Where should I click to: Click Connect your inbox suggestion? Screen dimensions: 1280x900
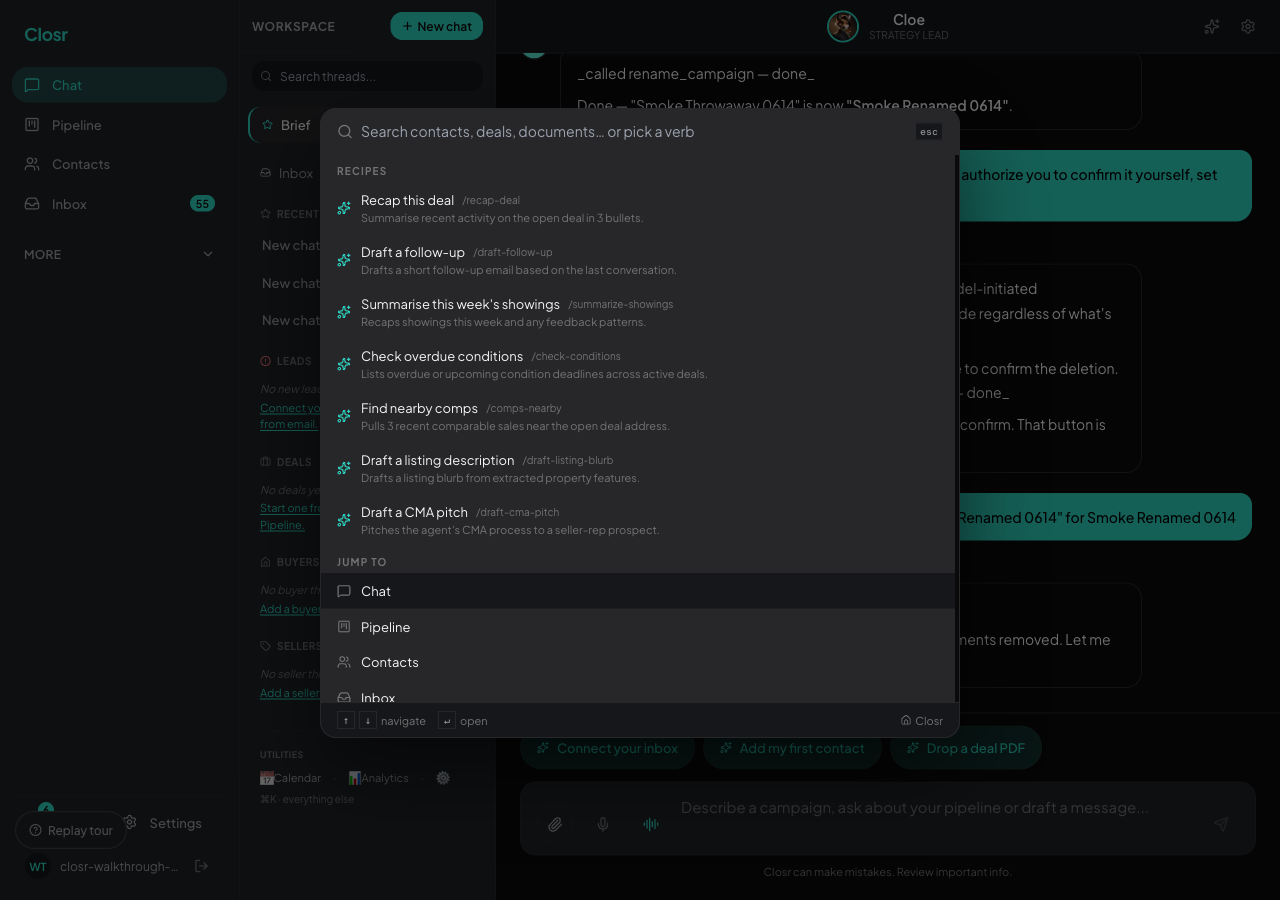pos(607,748)
